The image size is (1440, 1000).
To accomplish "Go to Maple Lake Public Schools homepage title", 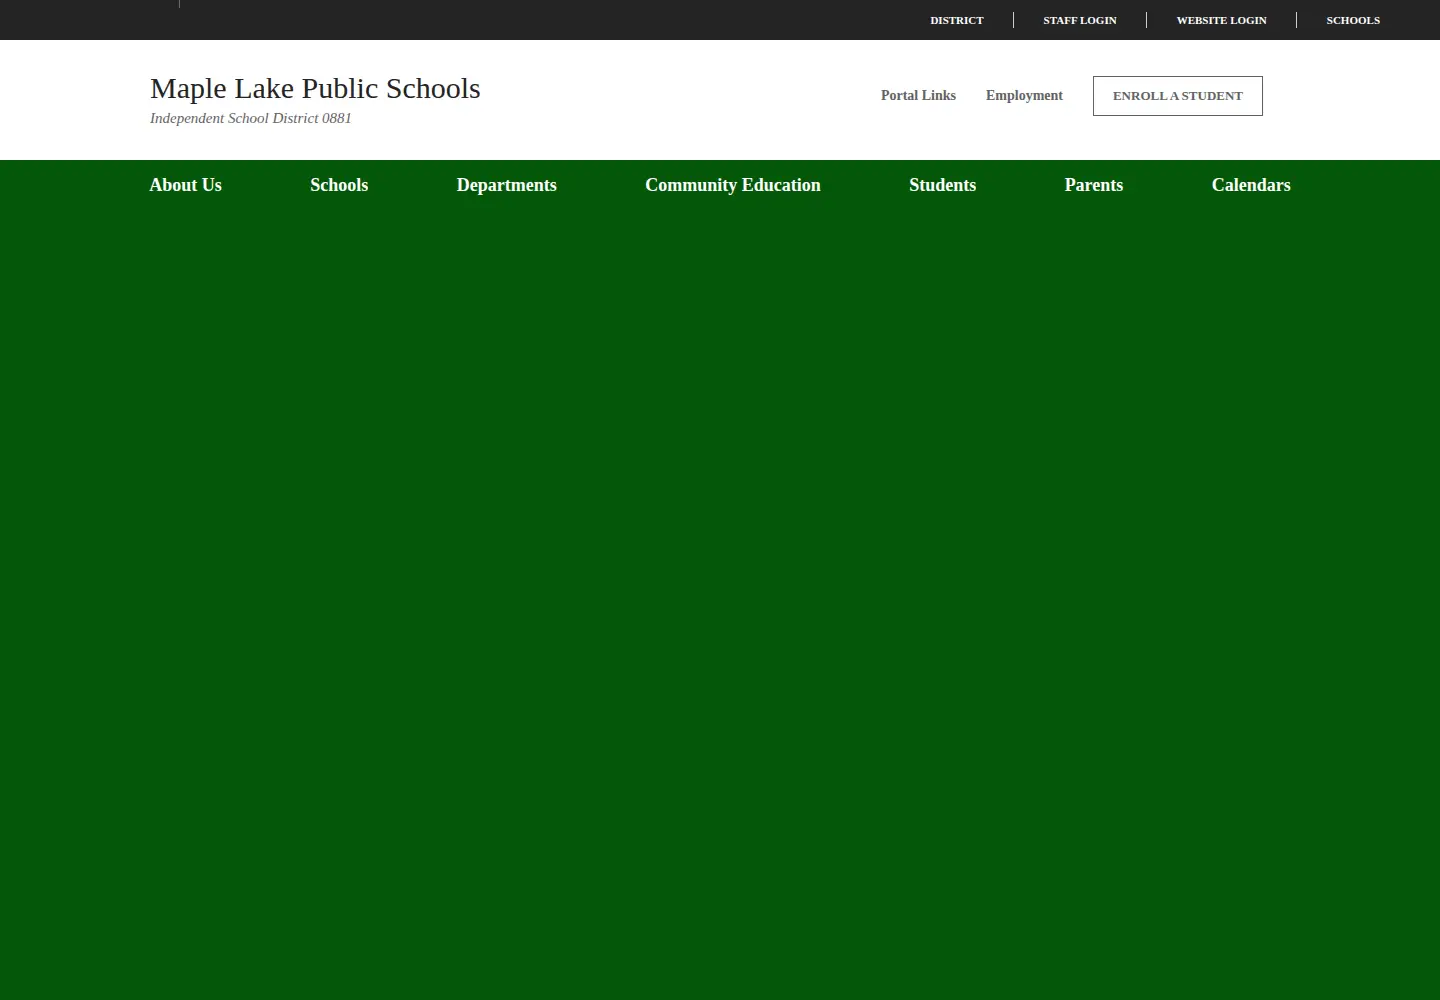I will tap(315, 88).
